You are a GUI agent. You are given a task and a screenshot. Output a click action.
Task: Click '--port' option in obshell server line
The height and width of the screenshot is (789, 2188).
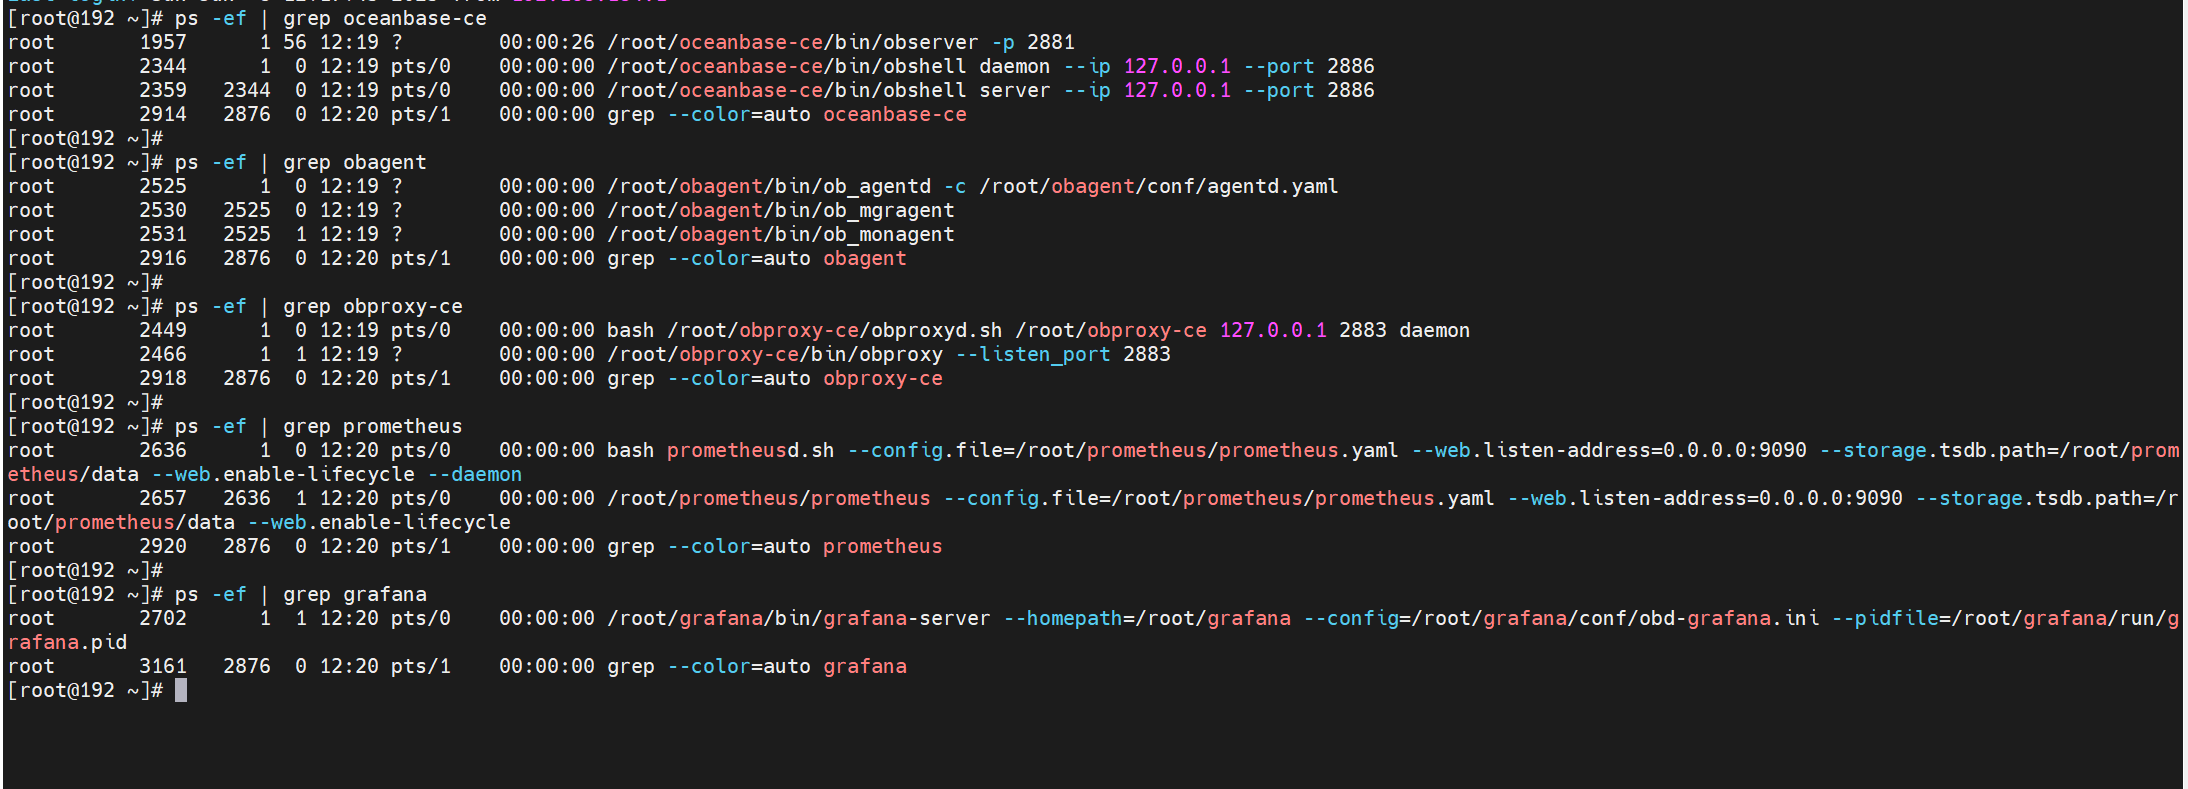1279,90
